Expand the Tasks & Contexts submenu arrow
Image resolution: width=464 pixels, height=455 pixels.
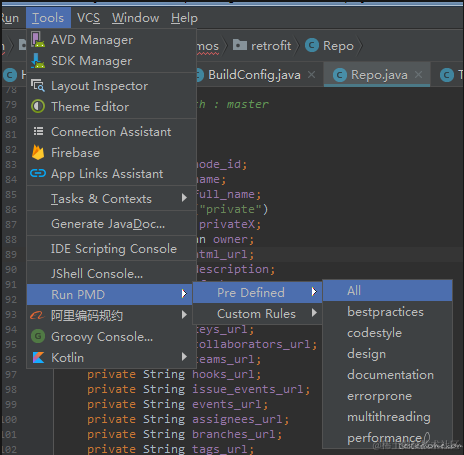(184, 198)
